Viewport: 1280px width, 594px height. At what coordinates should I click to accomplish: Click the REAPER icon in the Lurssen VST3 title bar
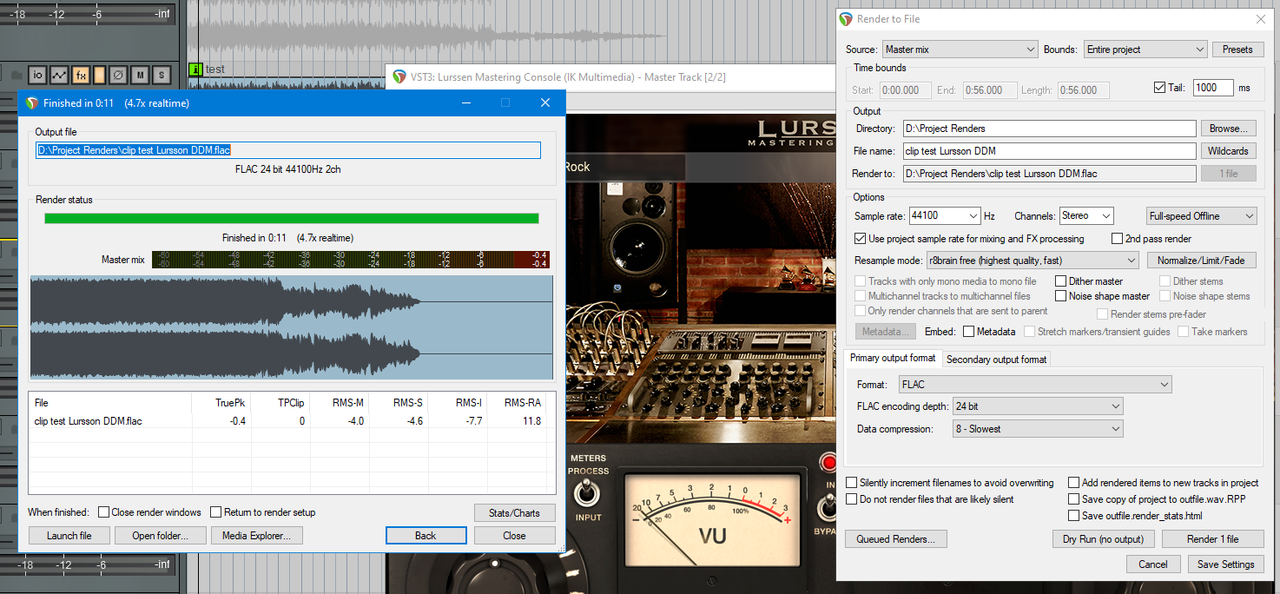pos(400,77)
